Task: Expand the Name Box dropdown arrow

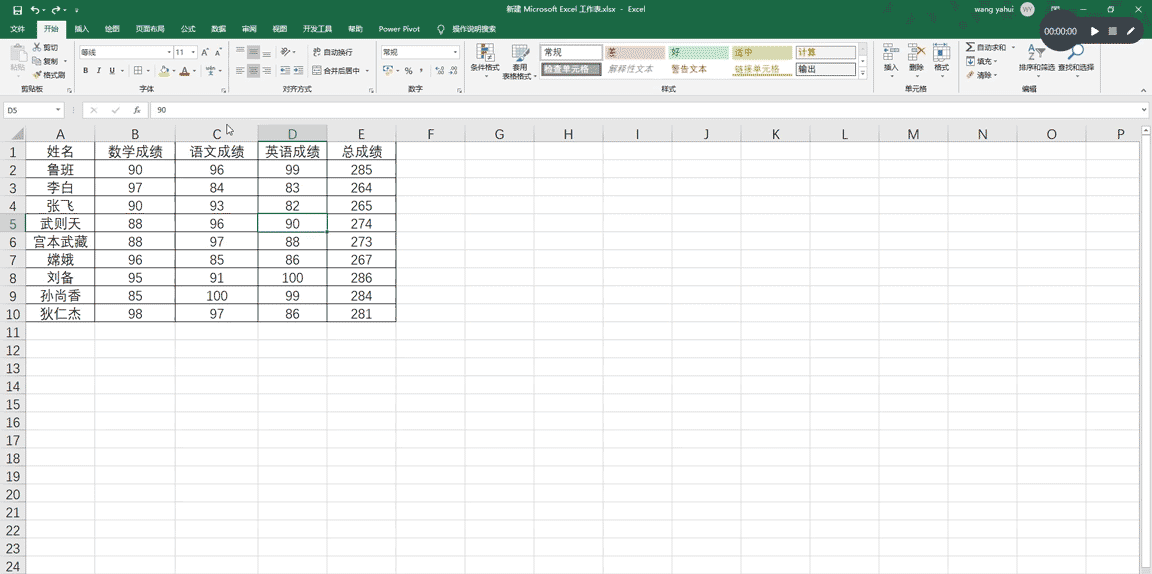Action: coord(58,110)
